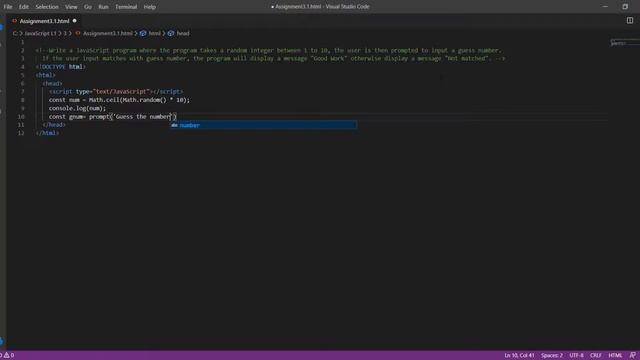Change the UTF-8 encoding in status bar
This screenshot has height=360, width=640.
[x=576, y=356]
